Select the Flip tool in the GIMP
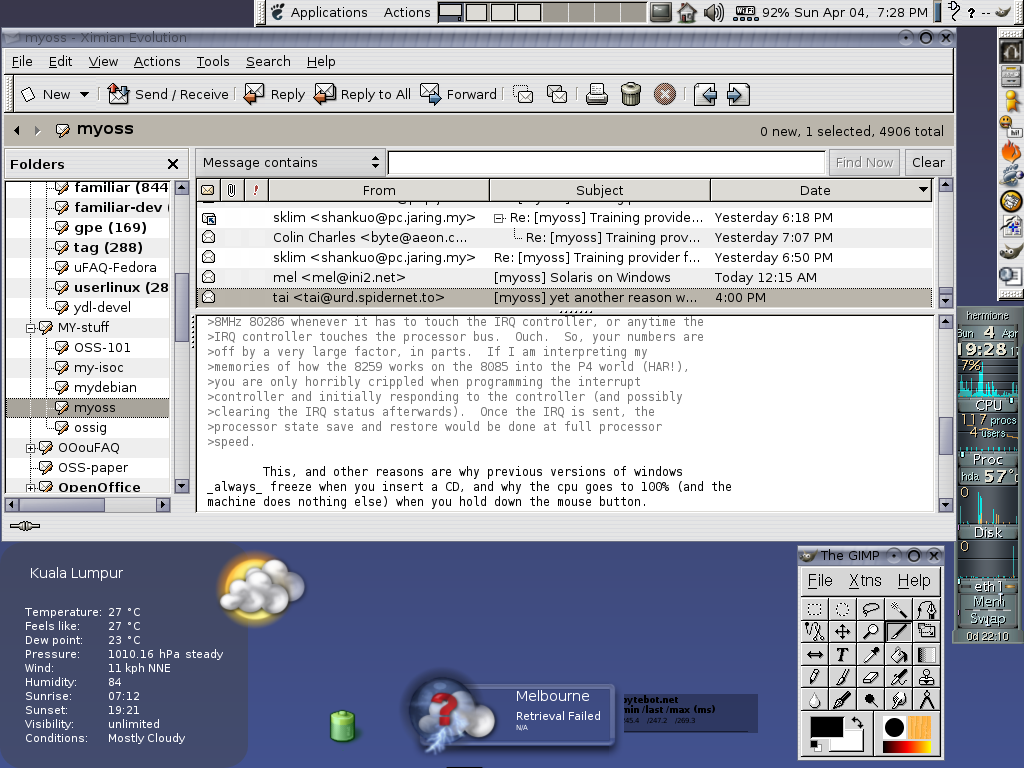 (x=814, y=654)
